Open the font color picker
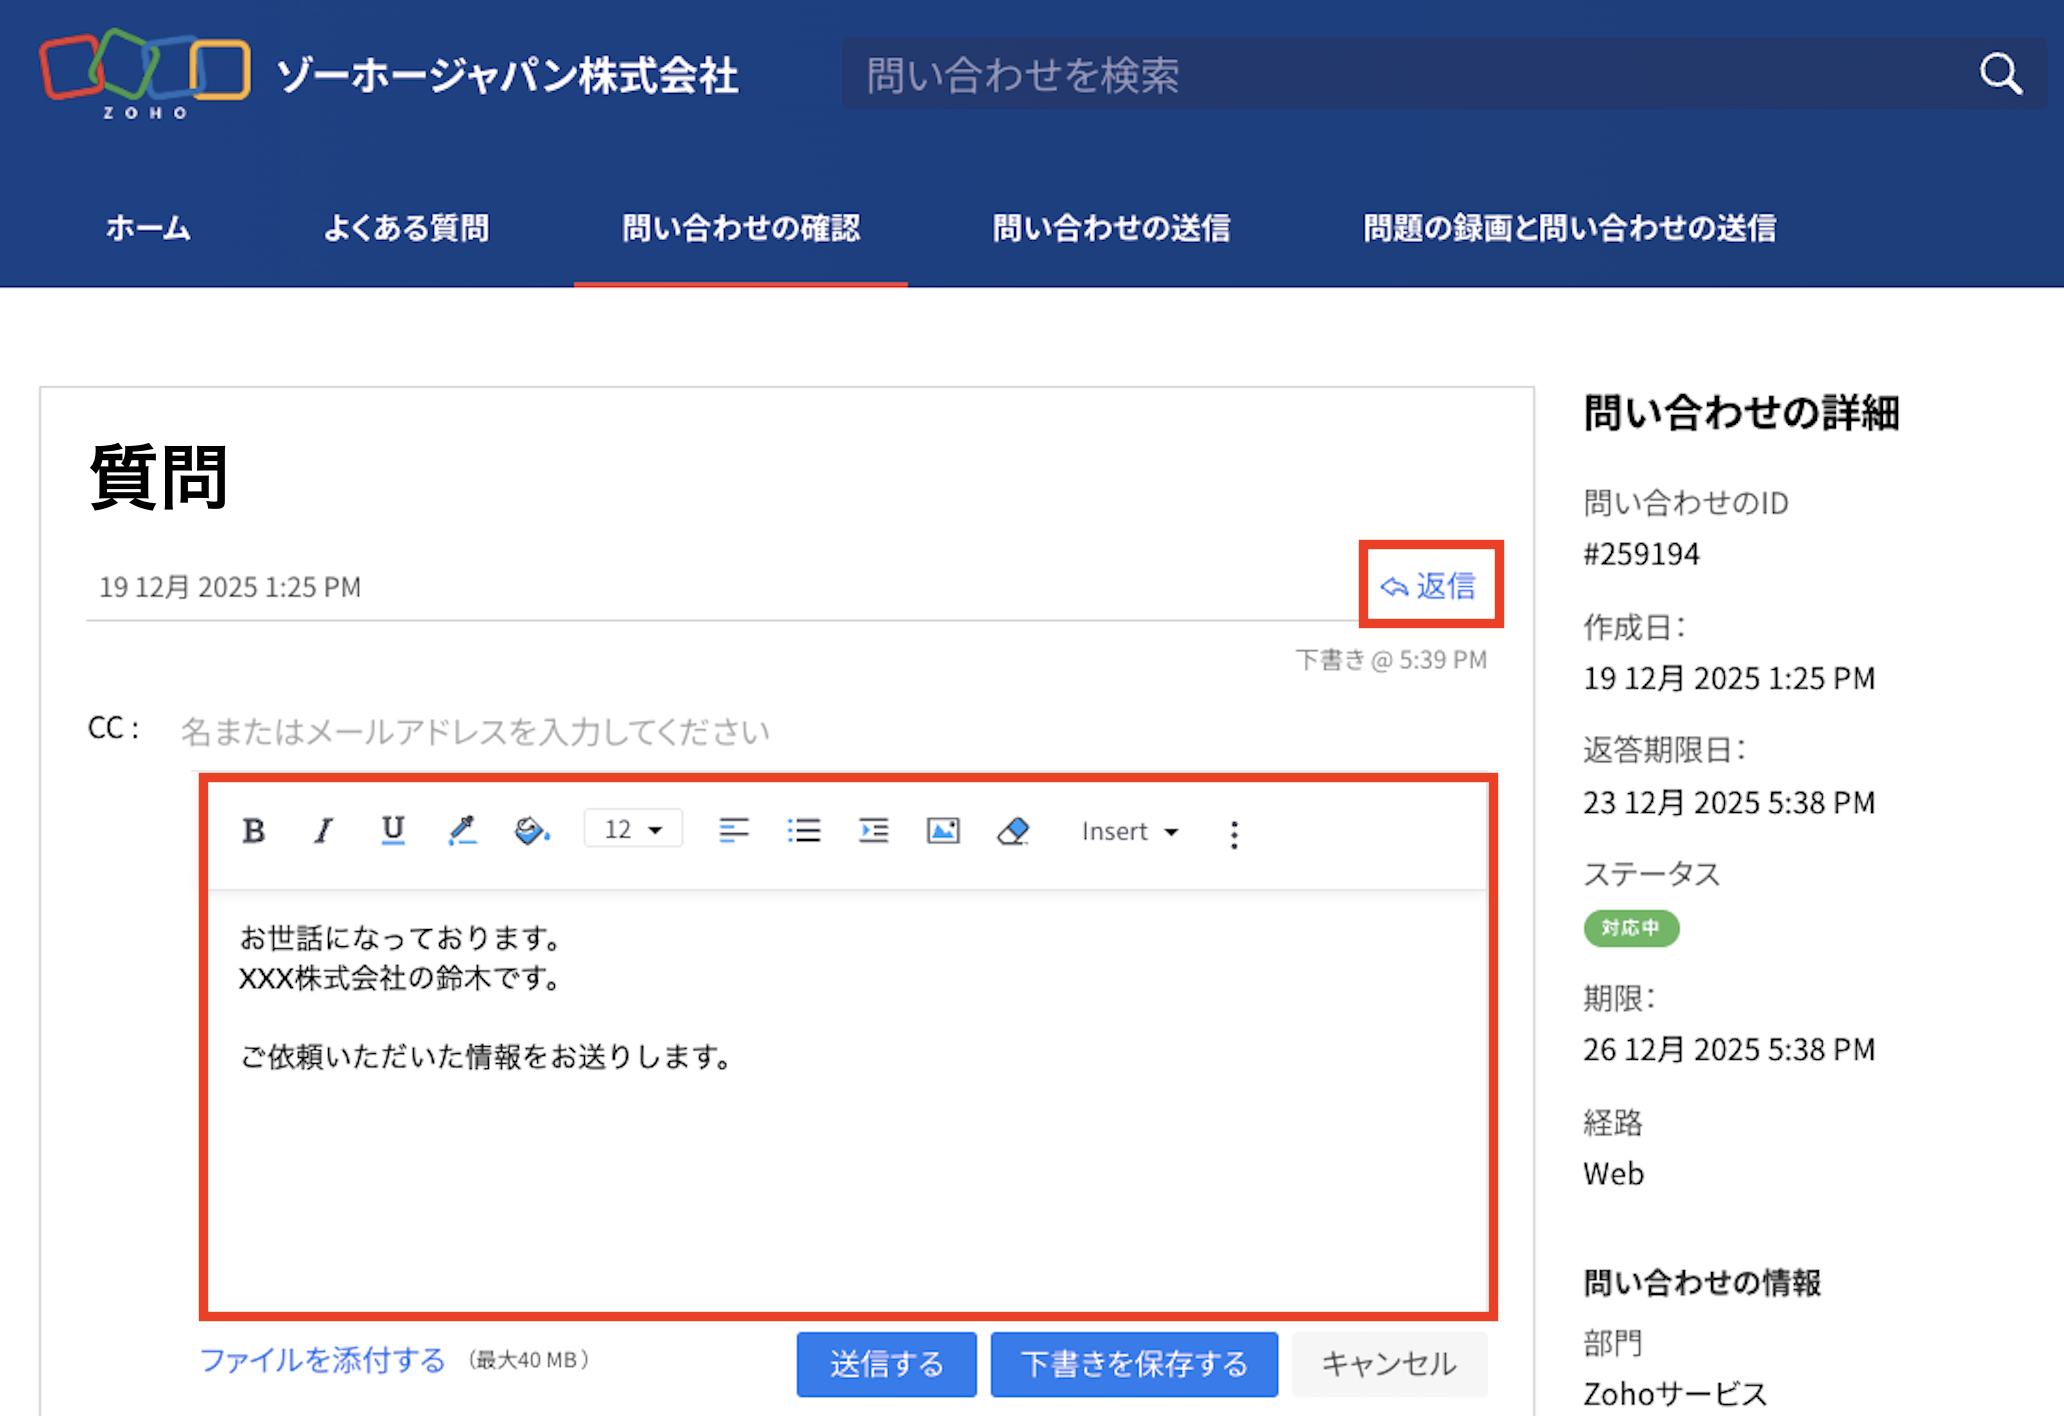Screen dimensions: 2064x1416 tap(462, 830)
